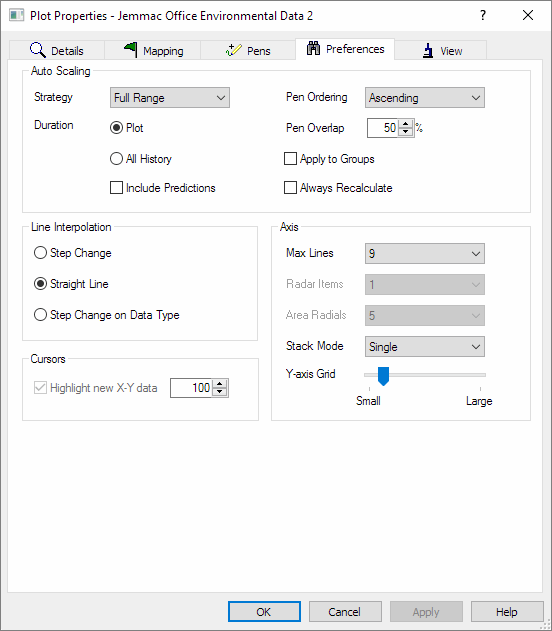The height and width of the screenshot is (631, 552).
Task: Open the Strategy Full Range dropdown
Action: pos(170,98)
